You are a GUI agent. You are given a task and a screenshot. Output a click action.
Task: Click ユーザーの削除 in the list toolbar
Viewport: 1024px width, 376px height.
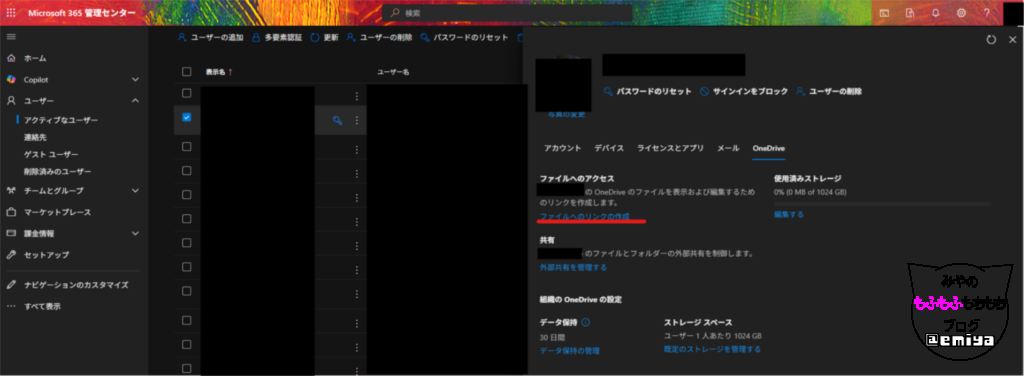[379, 37]
